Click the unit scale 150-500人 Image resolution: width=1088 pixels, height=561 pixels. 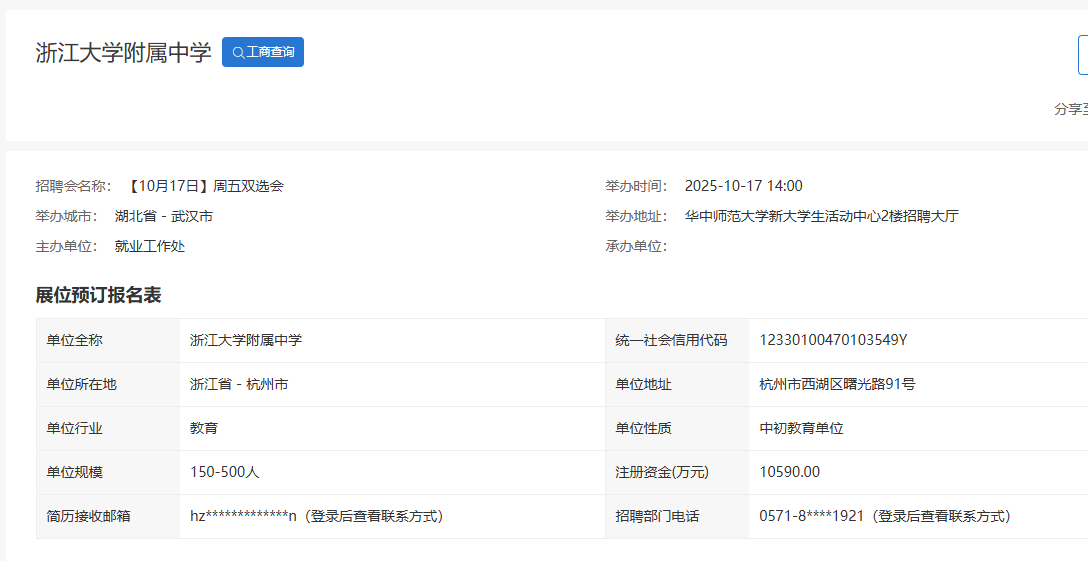(225, 472)
